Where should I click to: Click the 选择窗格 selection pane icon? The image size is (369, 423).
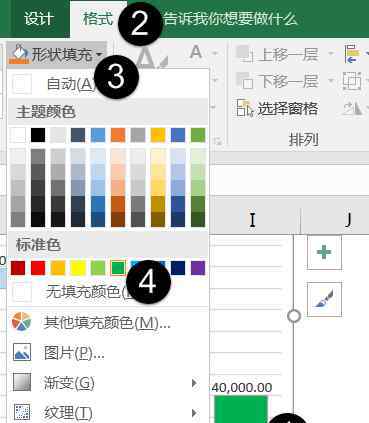pos(245,108)
